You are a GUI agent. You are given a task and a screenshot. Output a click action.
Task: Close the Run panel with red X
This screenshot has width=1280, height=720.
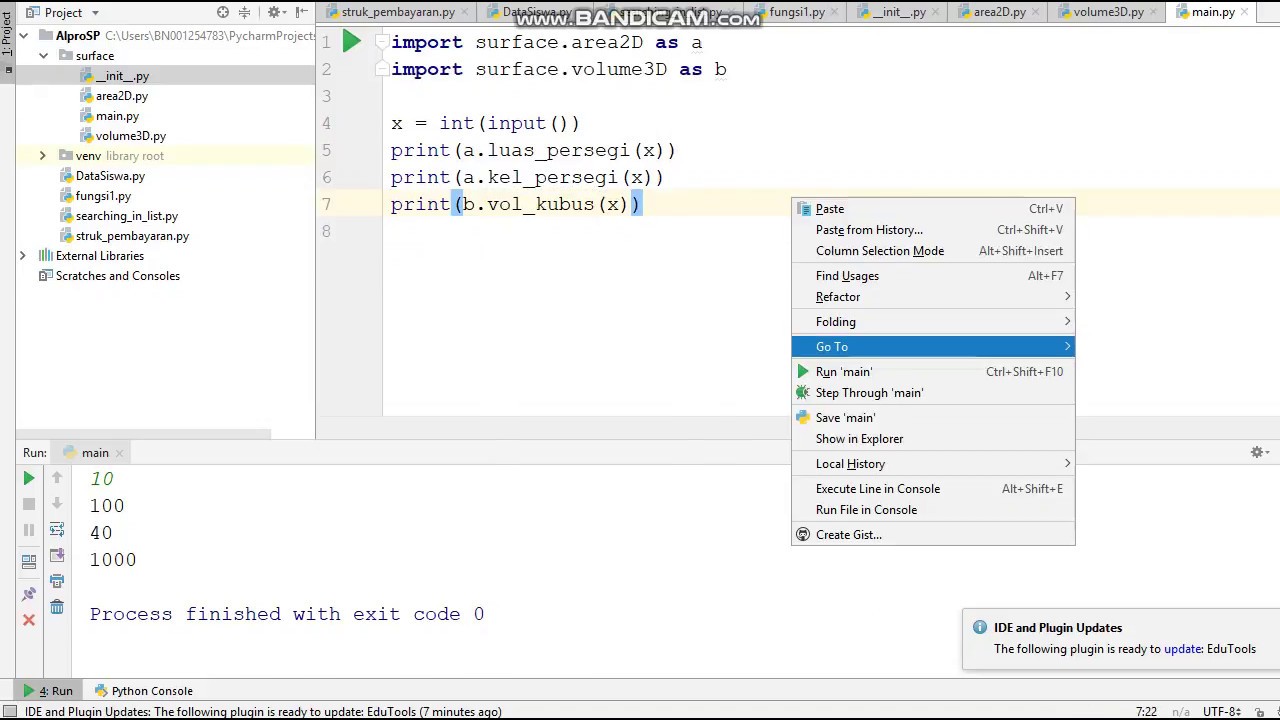(29, 620)
